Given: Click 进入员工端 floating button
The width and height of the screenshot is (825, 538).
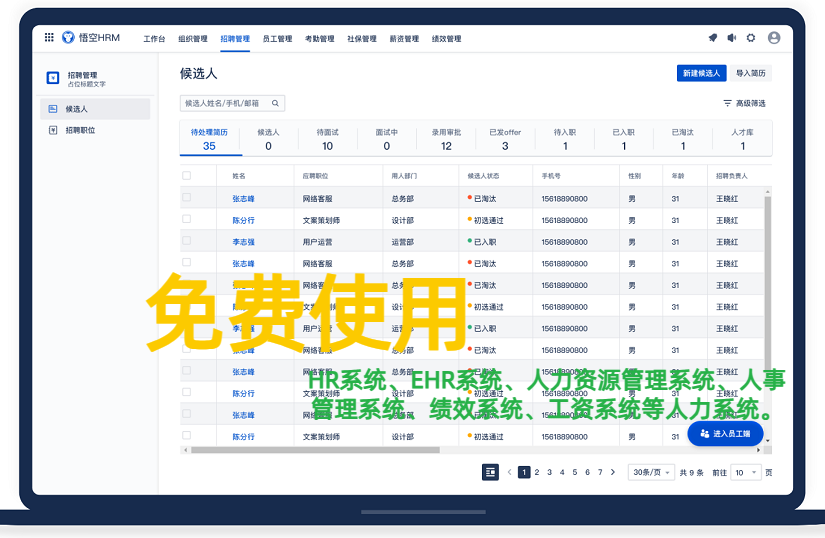Looking at the screenshot, I should (725, 433).
